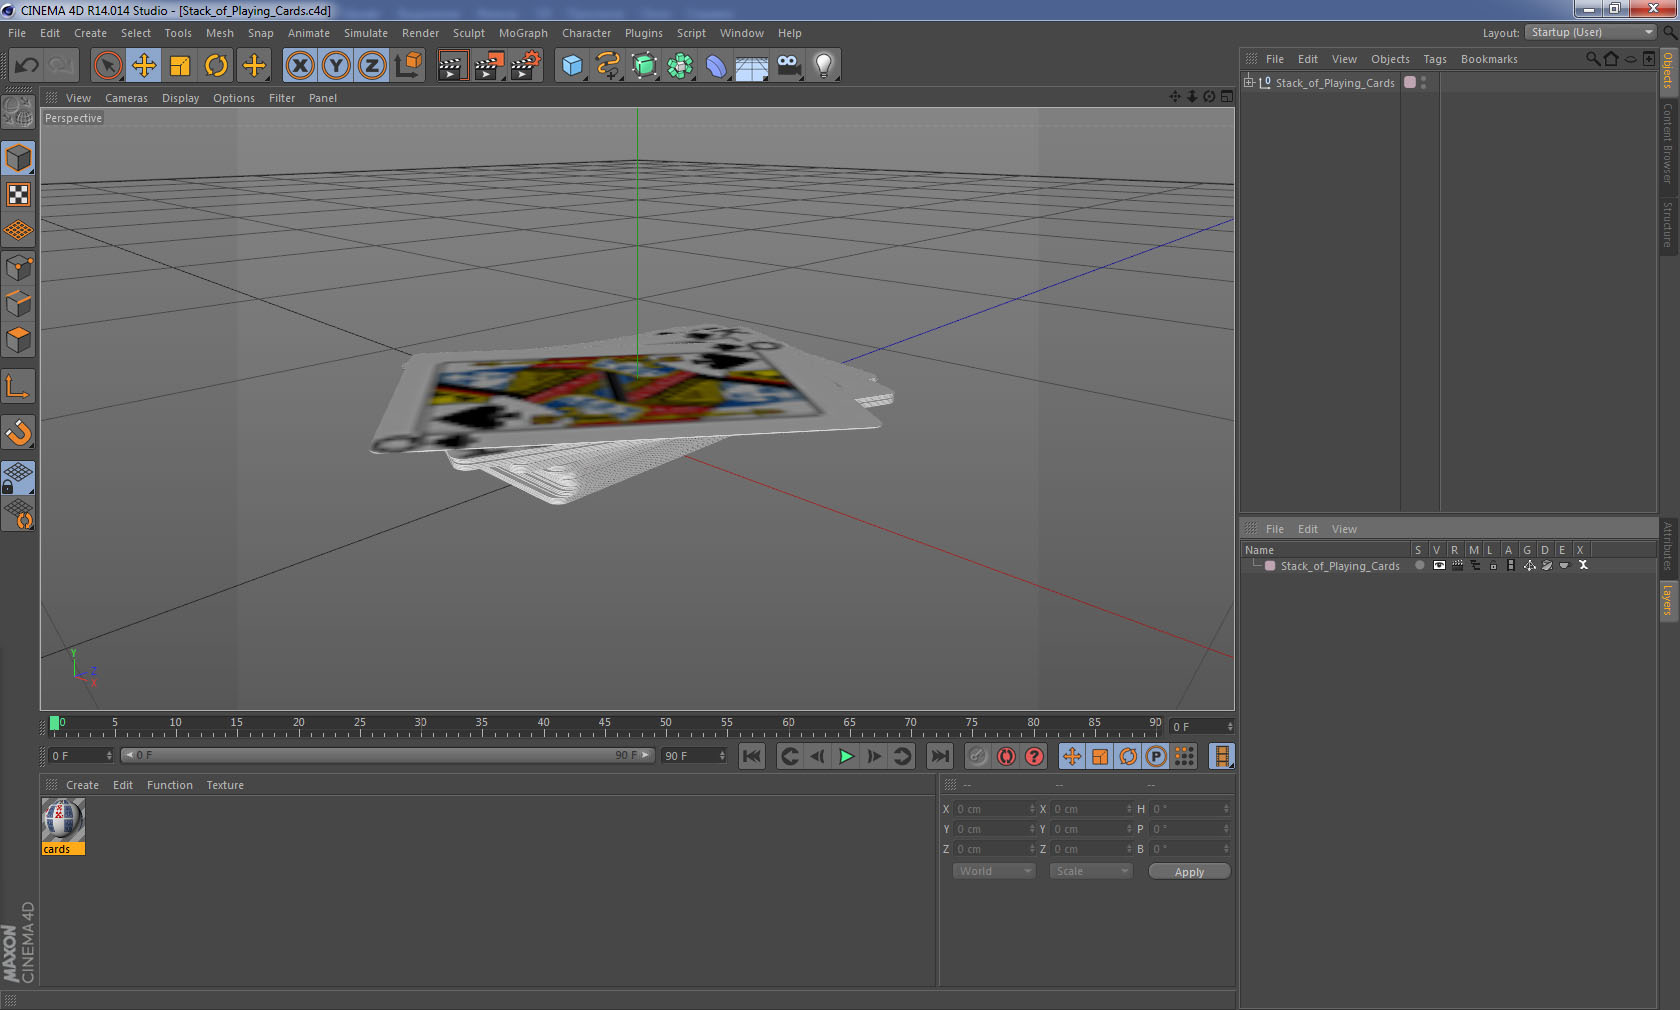Switch coordinate system world/object icon
This screenshot has width=1680, height=1010.
point(408,66)
